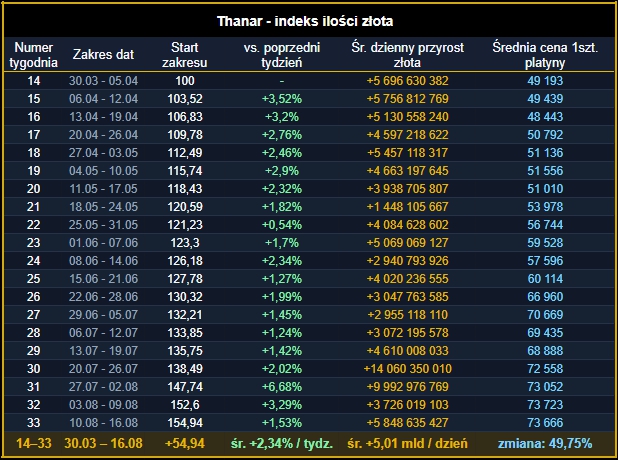Viewport: 618px width, 460px height.
Task: Click the 'Numer tygodnia' column header
Action: (x=34, y=55)
